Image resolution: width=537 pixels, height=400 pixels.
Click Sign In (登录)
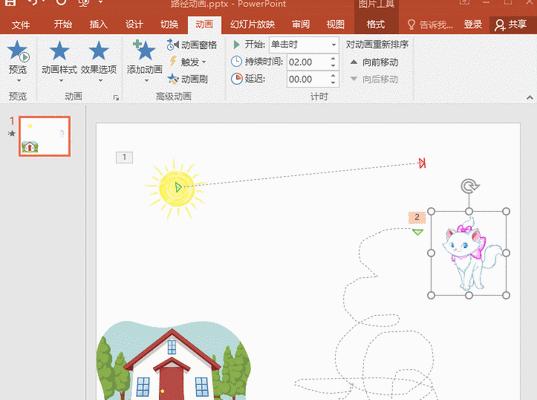coord(473,24)
